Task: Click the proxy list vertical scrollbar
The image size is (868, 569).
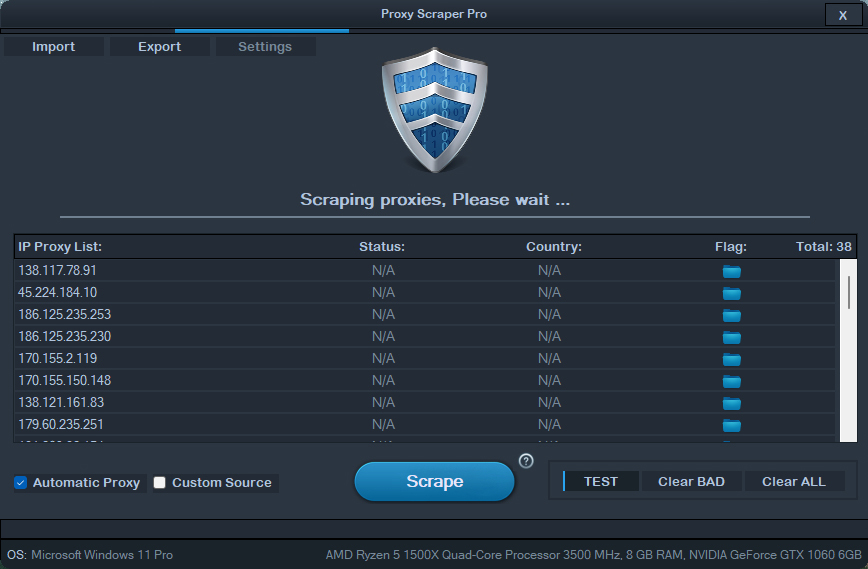Action: pyautogui.click(x=848, y=350)
